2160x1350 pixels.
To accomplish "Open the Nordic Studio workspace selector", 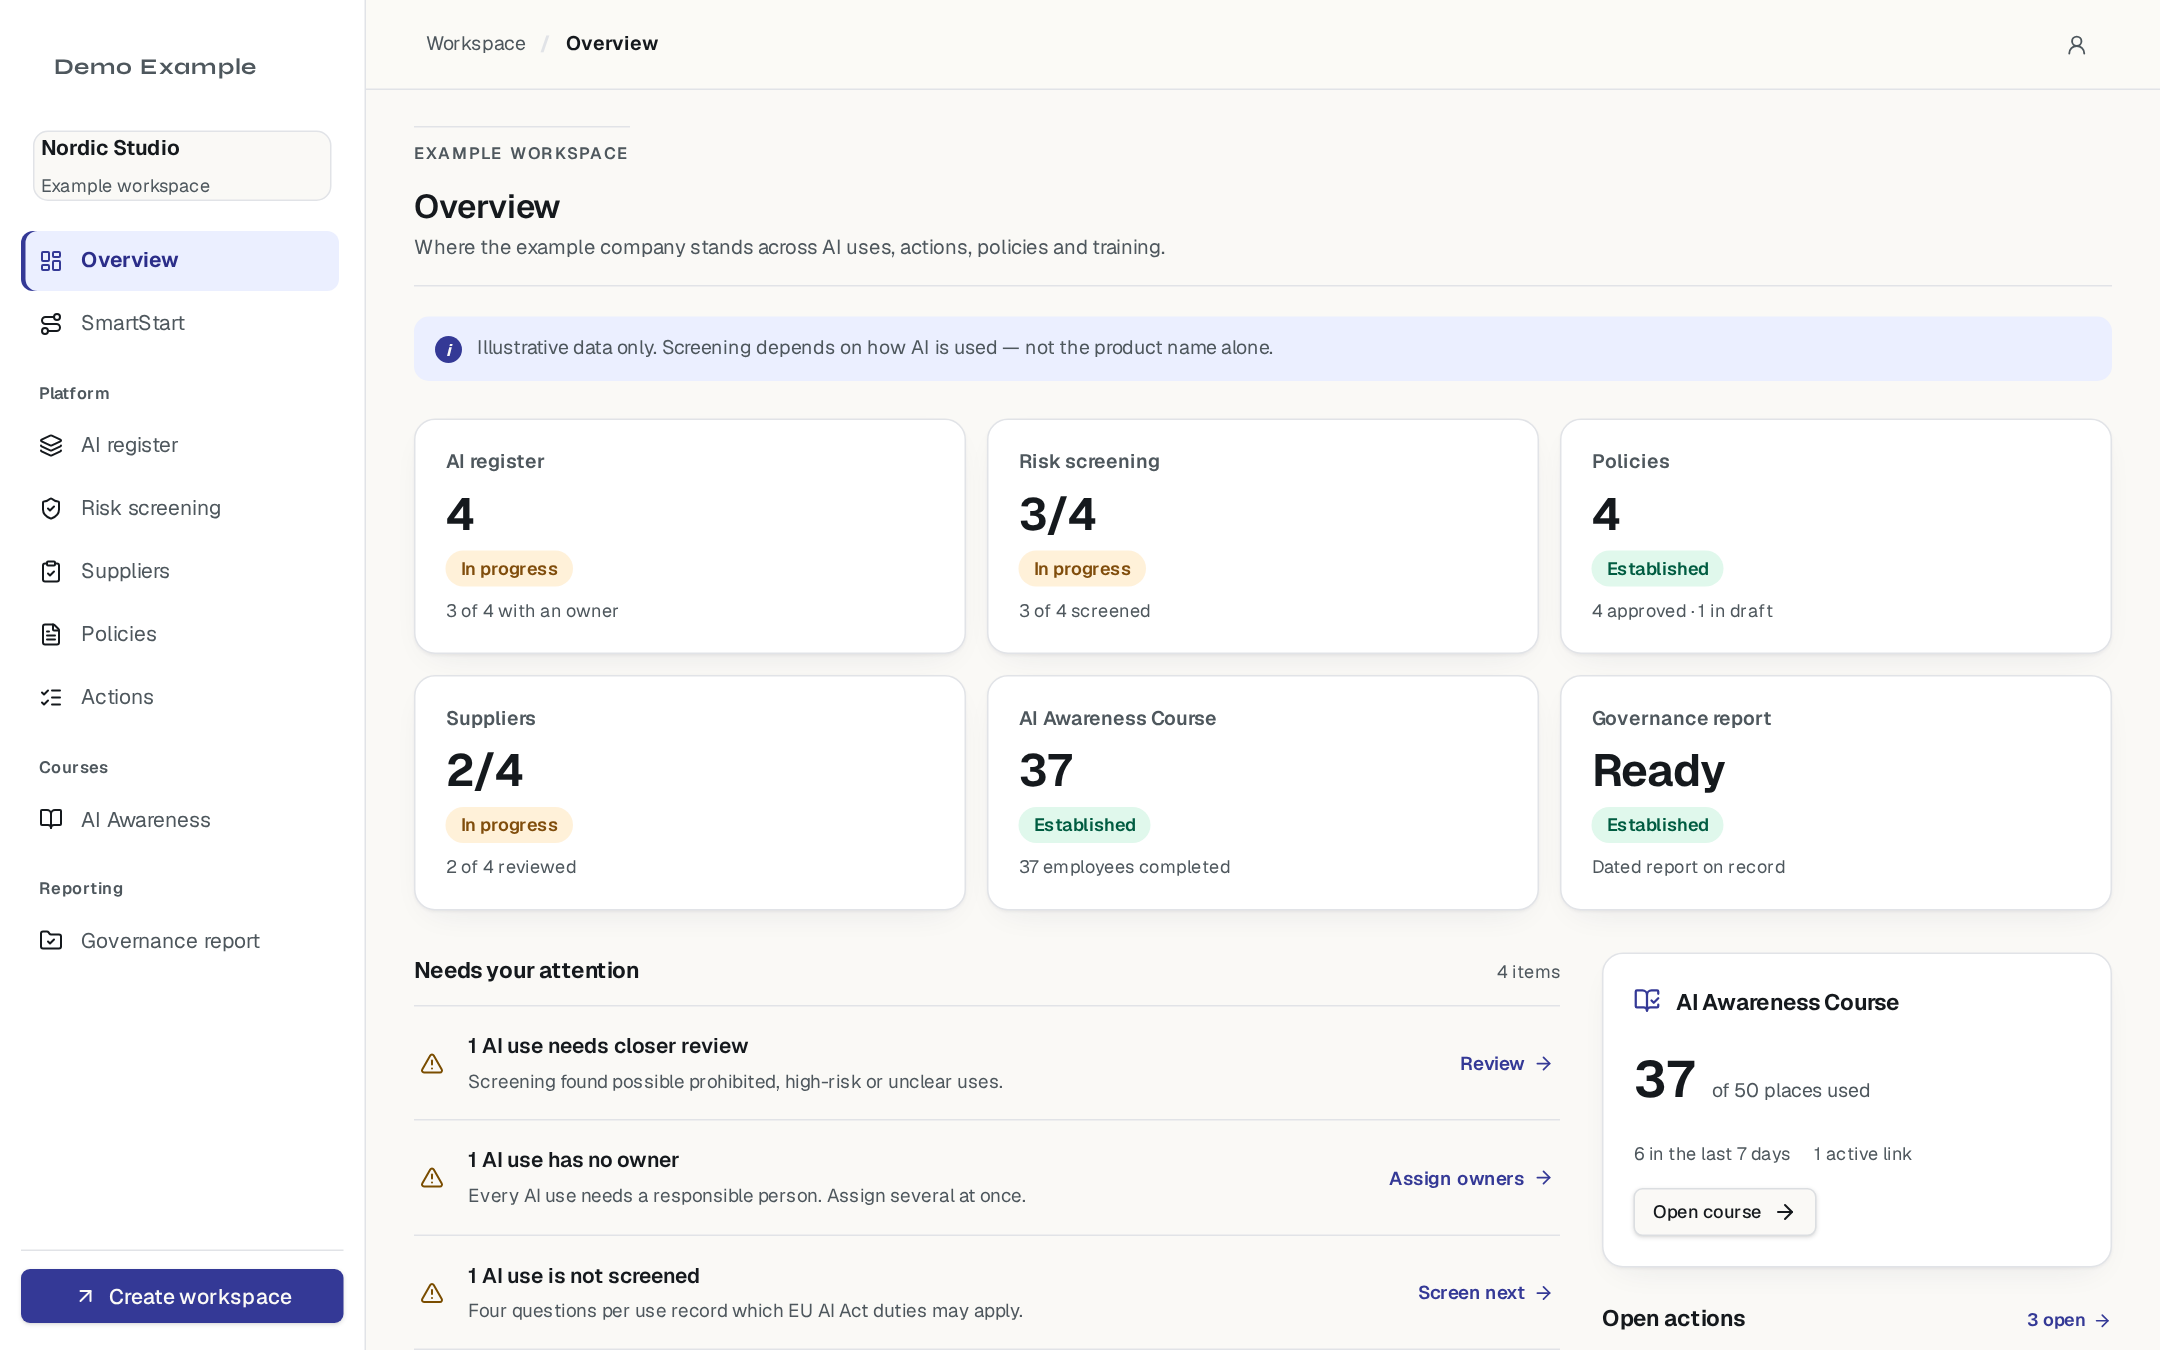I will point(182,166).
